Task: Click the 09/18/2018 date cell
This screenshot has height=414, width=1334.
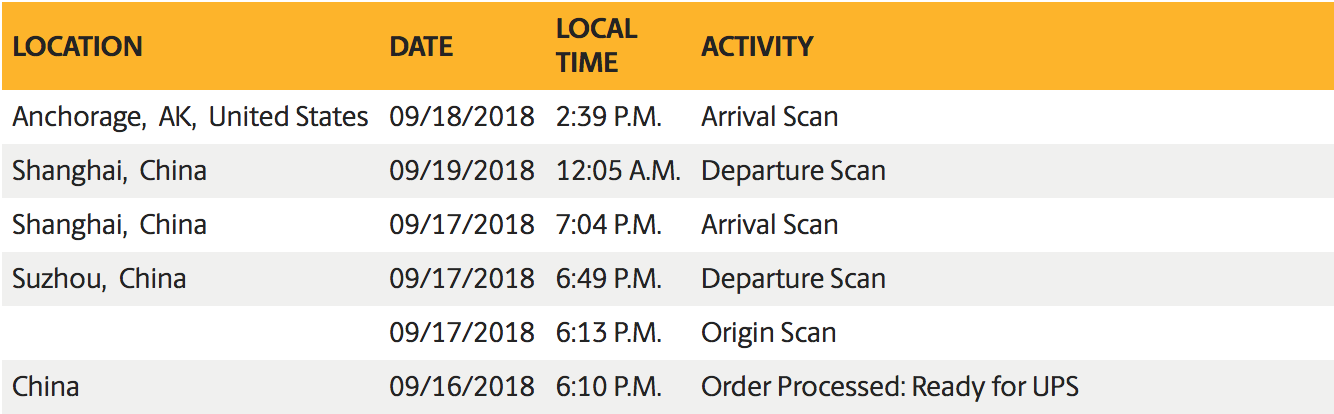Action: click(x=462, y=117)
